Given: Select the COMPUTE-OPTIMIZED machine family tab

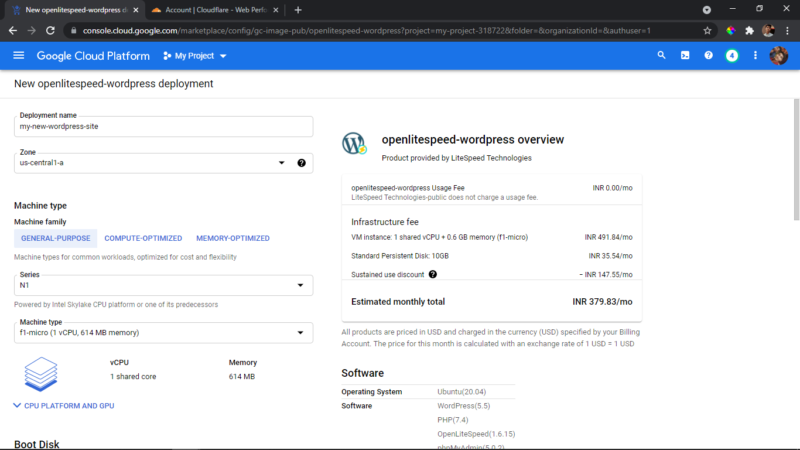Looking at the screenshot, I should pyautogui.click(x=143, y=238).
